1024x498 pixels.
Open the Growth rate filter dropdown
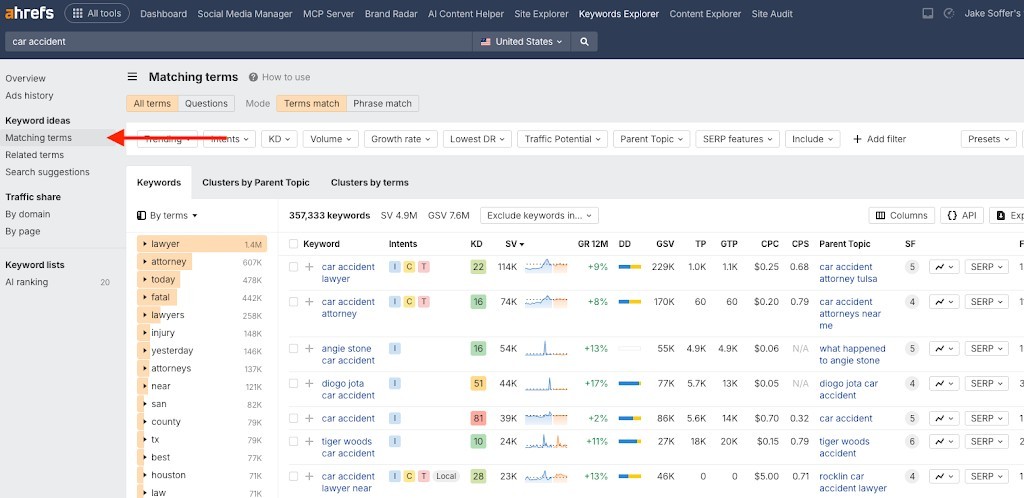tap(400, 139)
